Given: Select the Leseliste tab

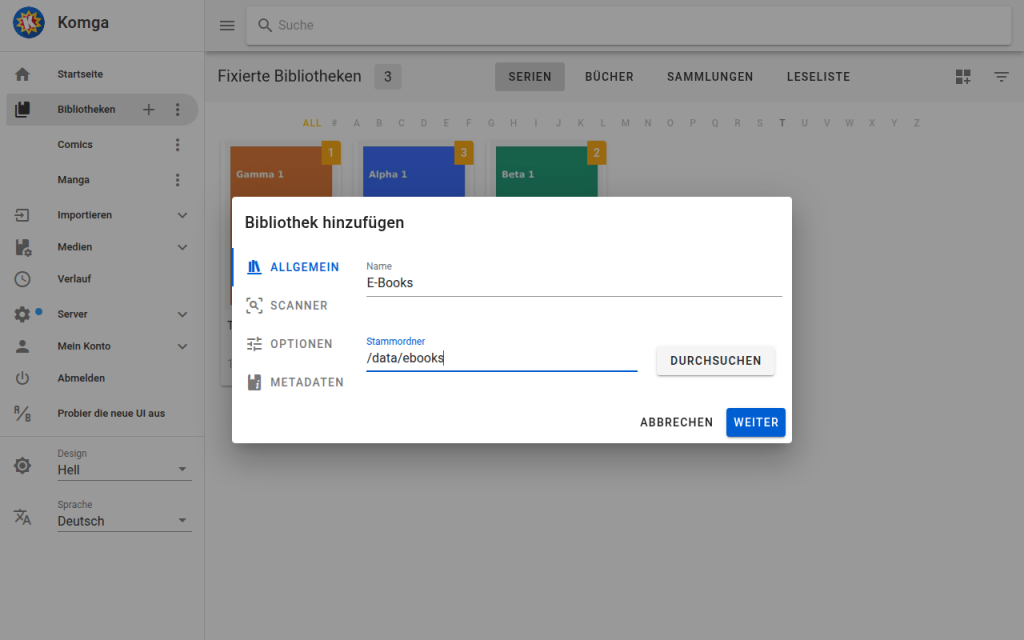Looking at the screenshot, I should tap(818, 77).
